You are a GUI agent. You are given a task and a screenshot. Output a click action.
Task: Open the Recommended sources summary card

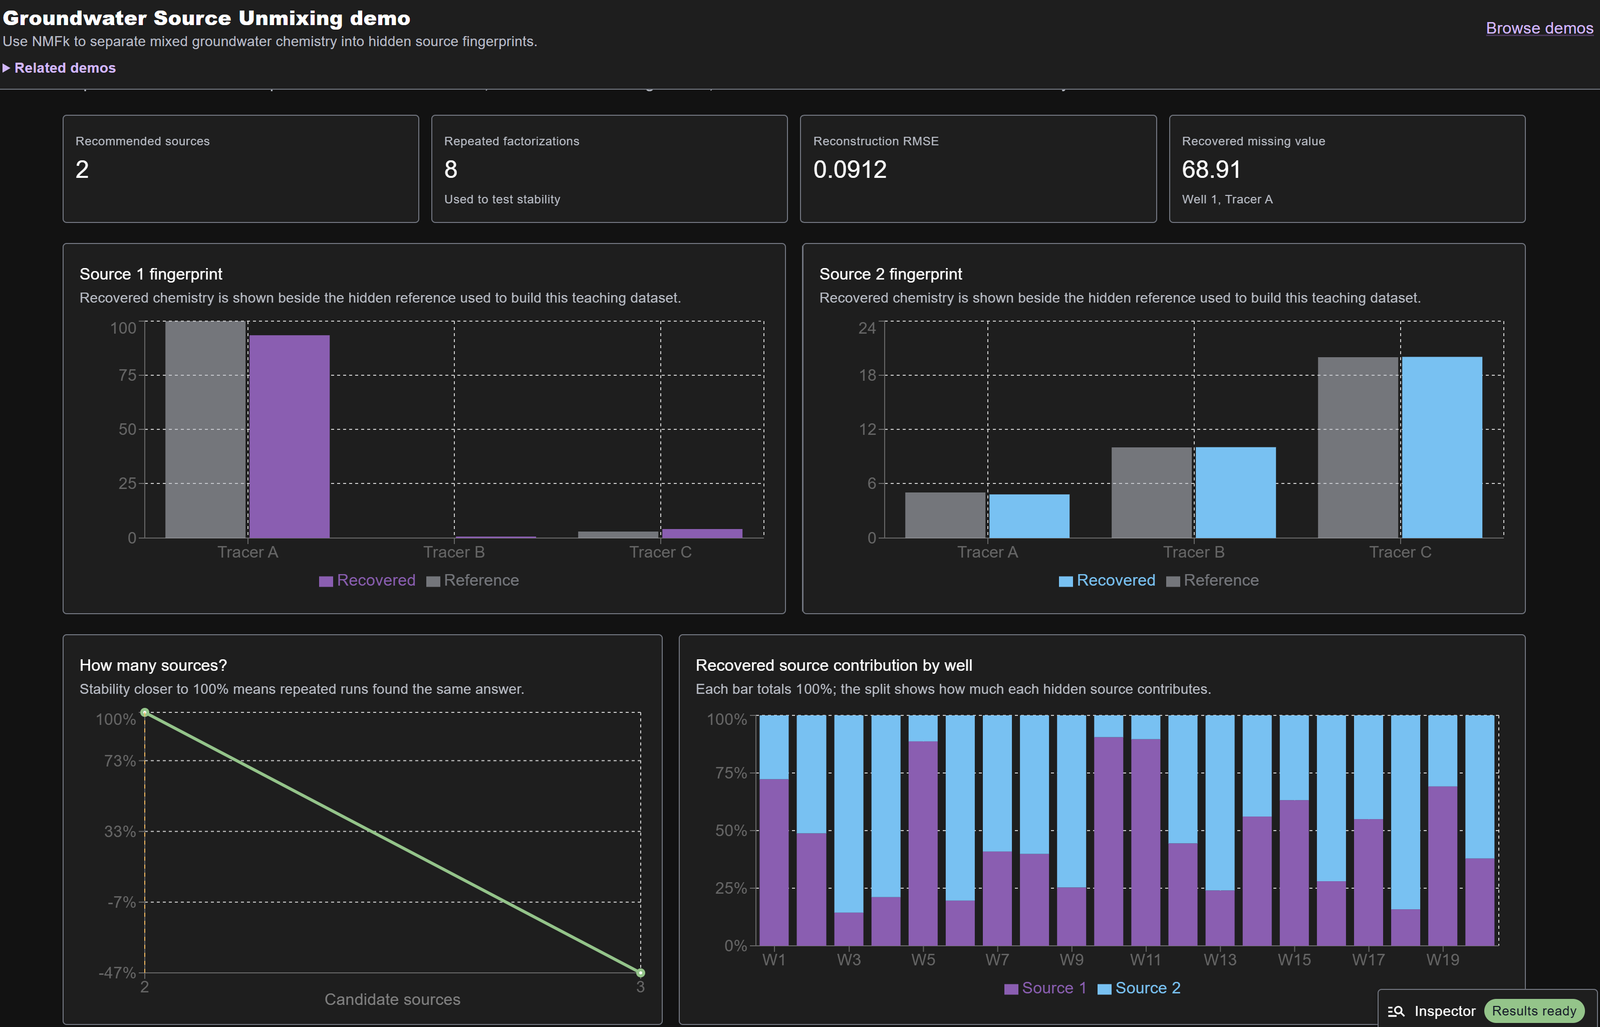point(241,169)
